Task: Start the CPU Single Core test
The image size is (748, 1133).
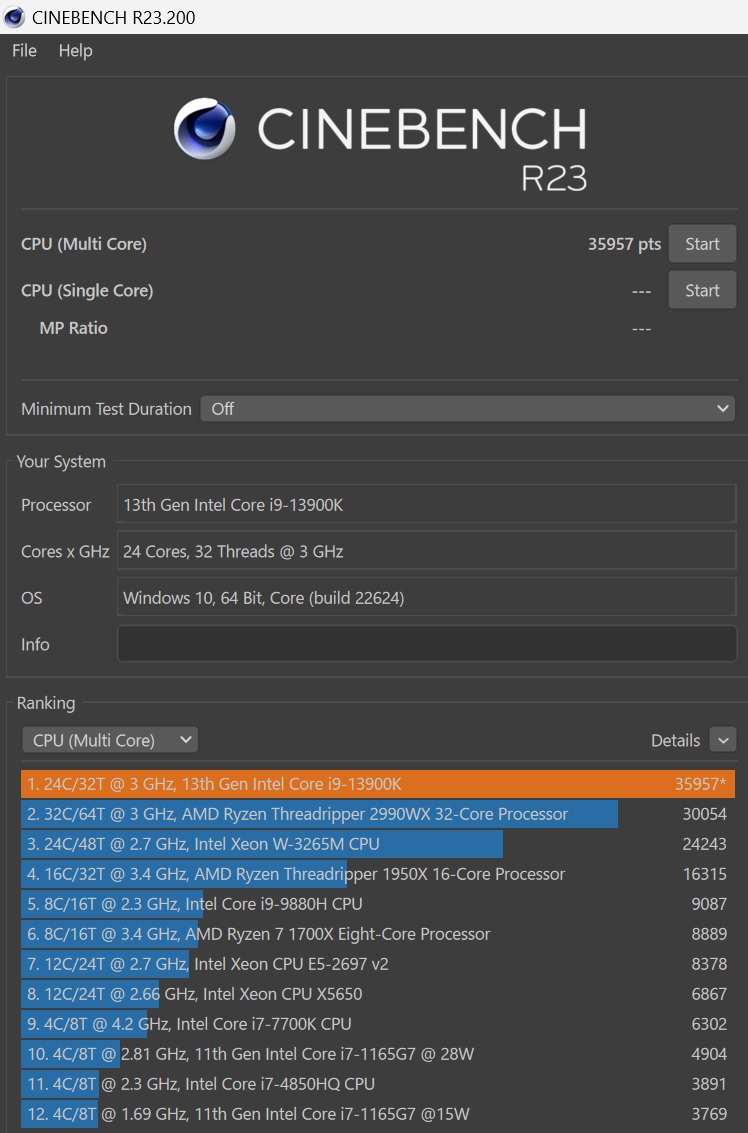Action: [702, 290]
